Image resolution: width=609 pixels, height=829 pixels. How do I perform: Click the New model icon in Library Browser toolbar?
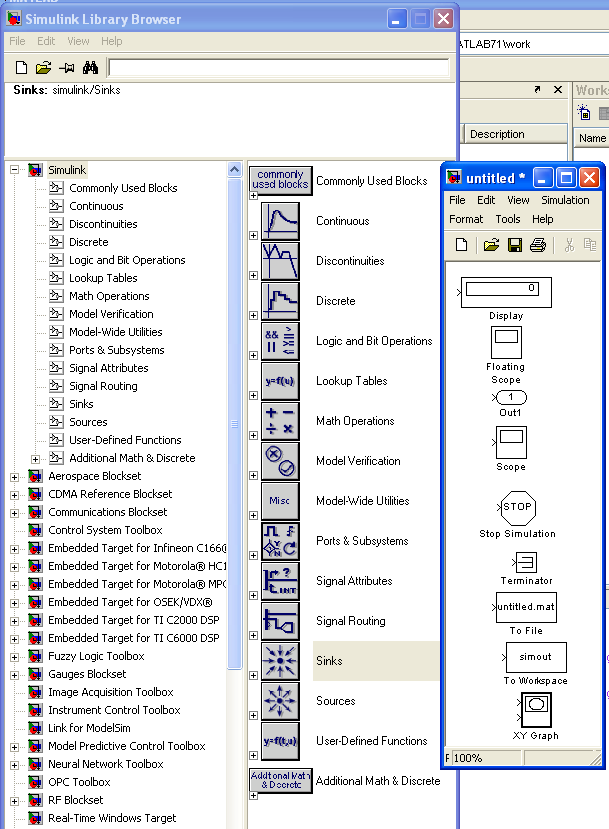point(21,67)
